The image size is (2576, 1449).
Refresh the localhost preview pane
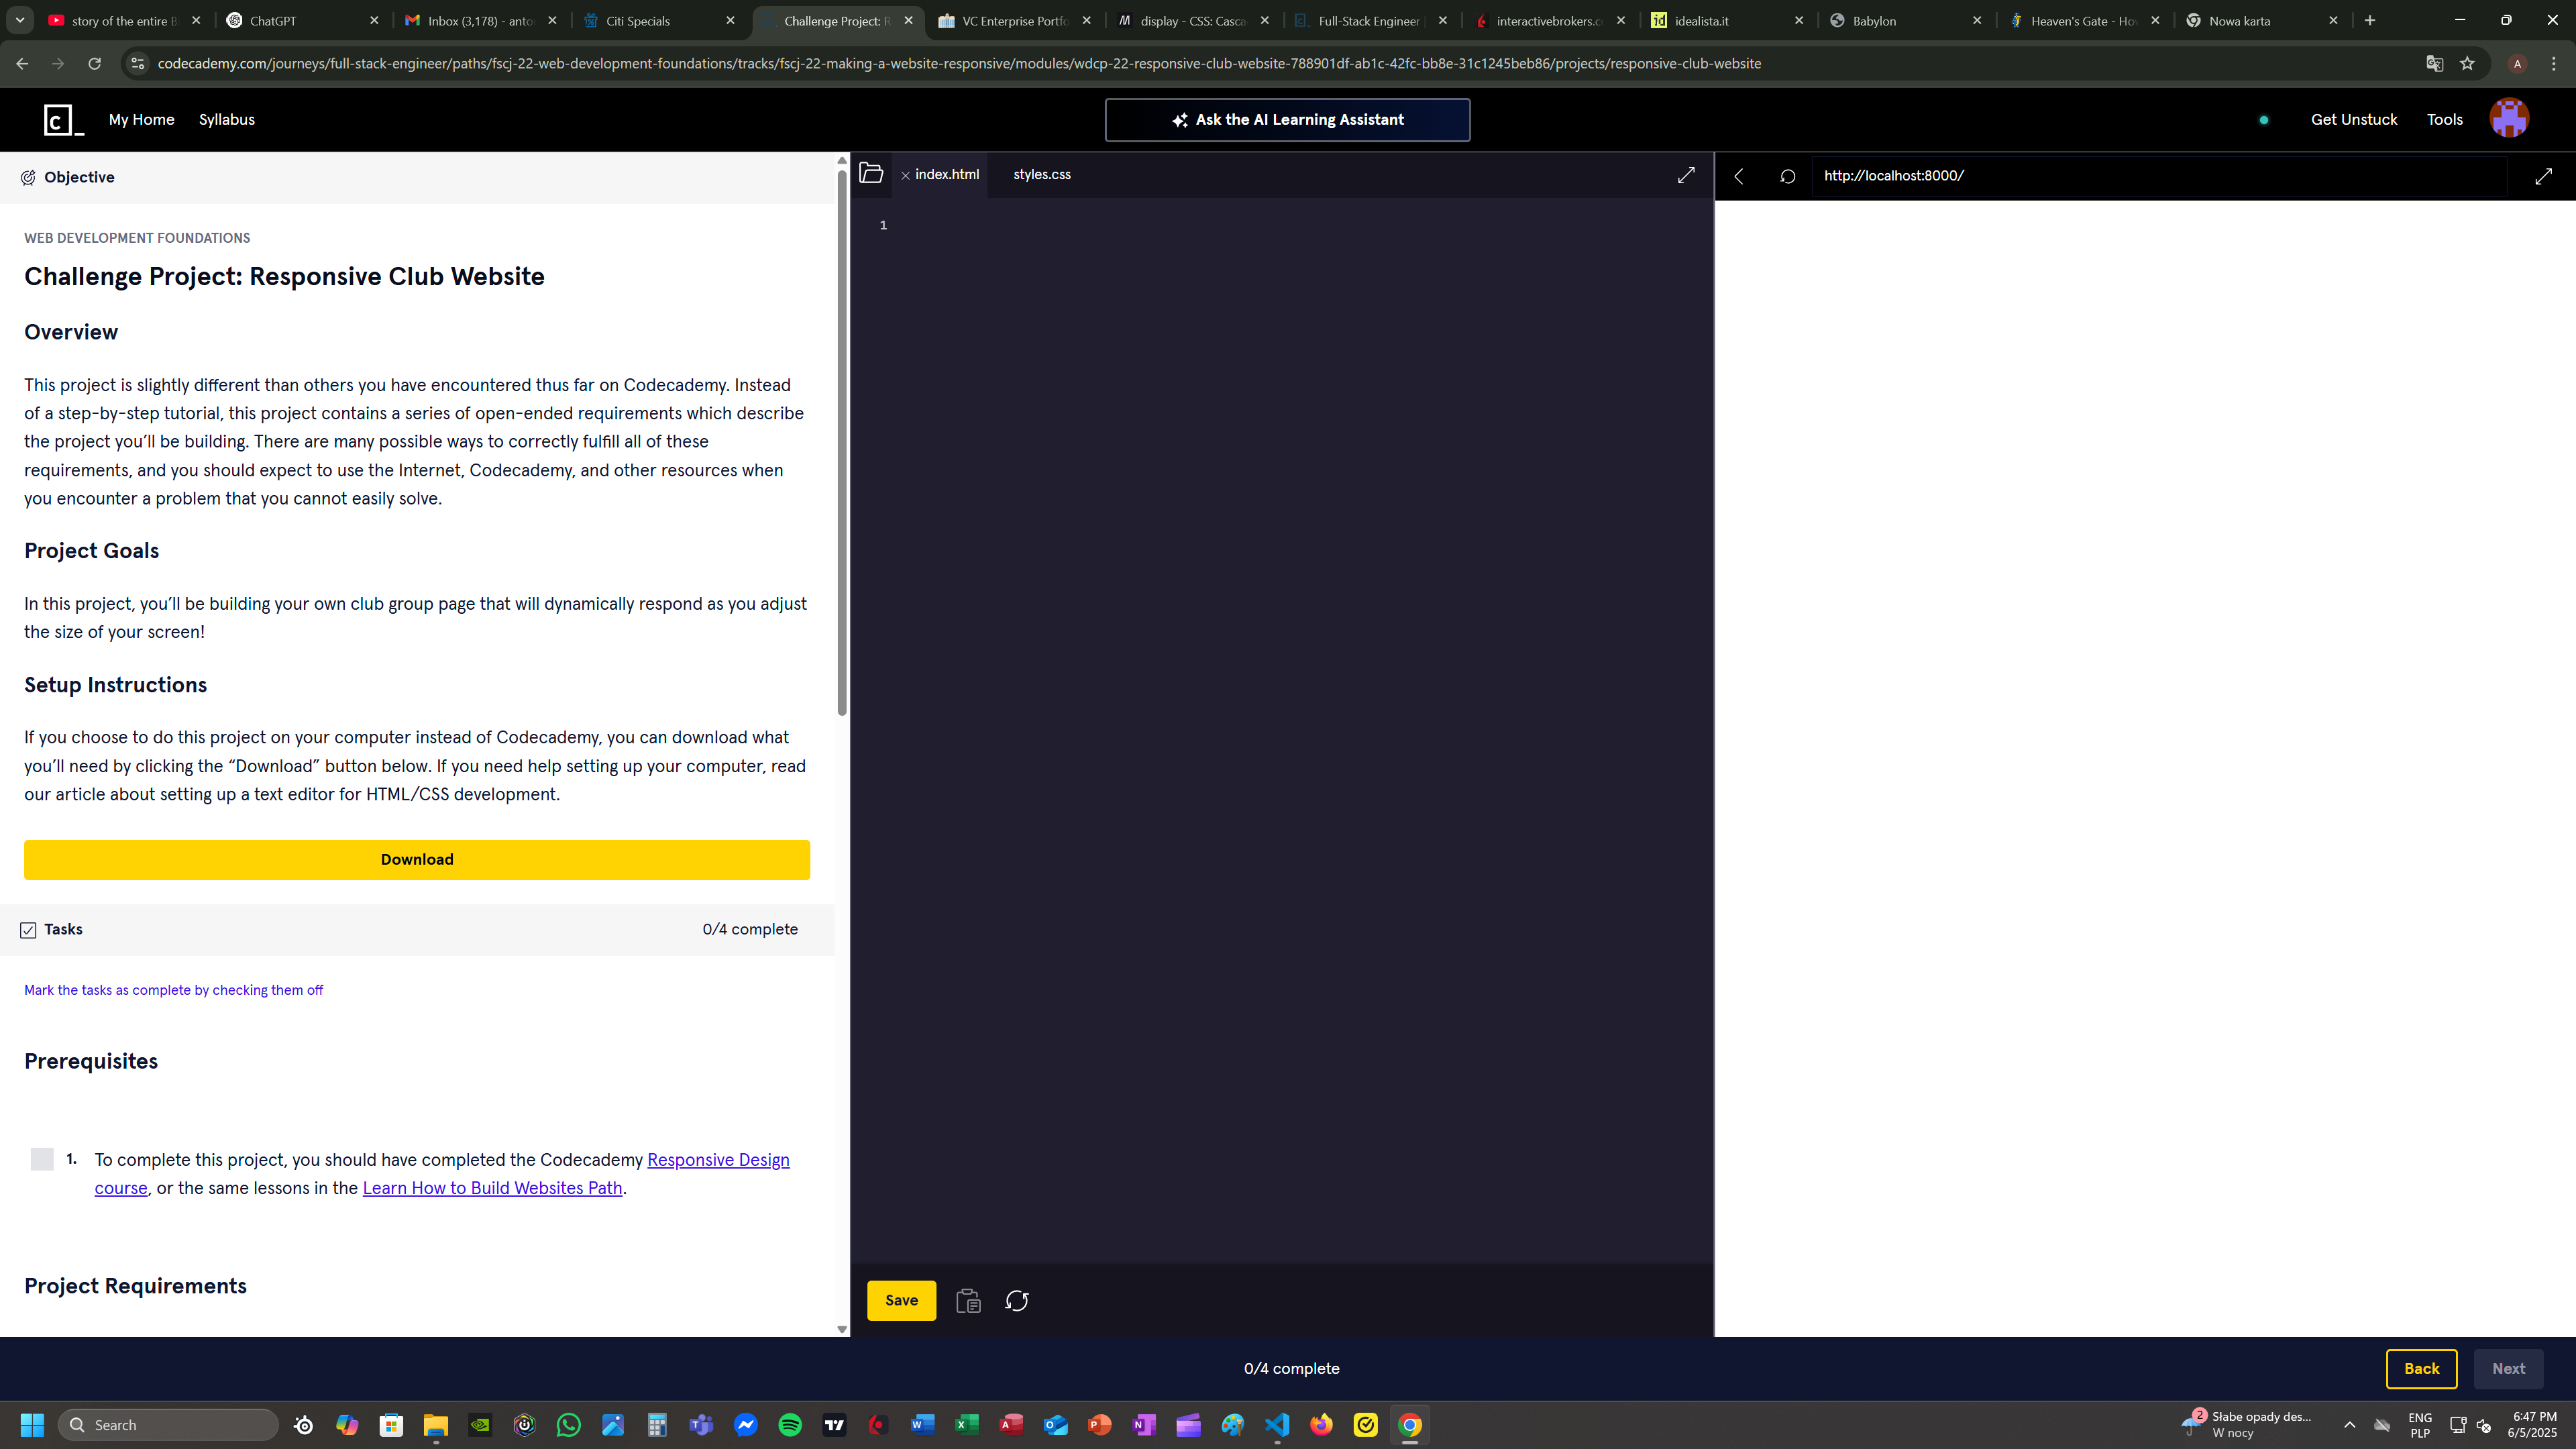coord(1788,176)
